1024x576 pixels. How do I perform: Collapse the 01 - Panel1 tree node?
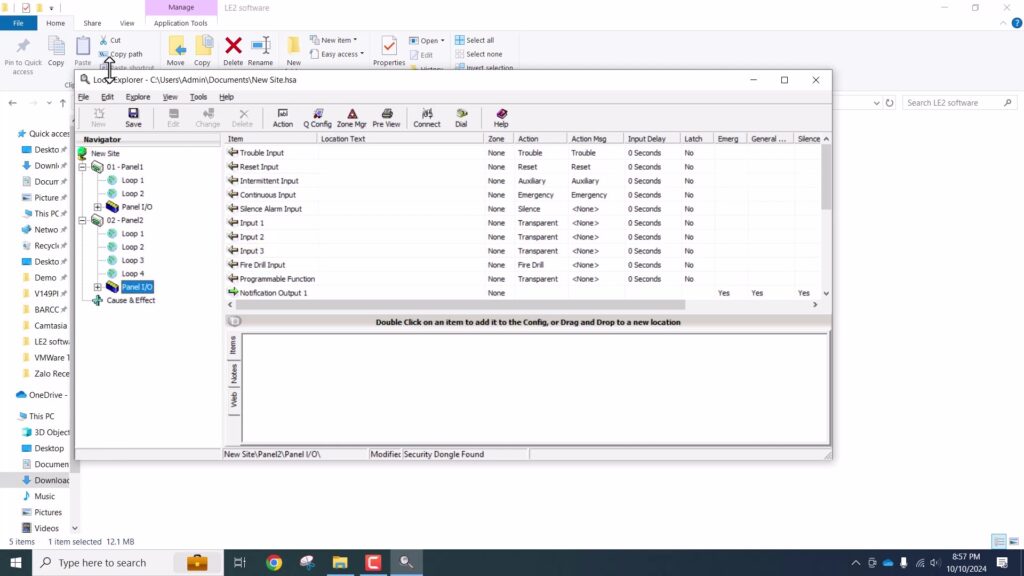(x=83, y=167)
